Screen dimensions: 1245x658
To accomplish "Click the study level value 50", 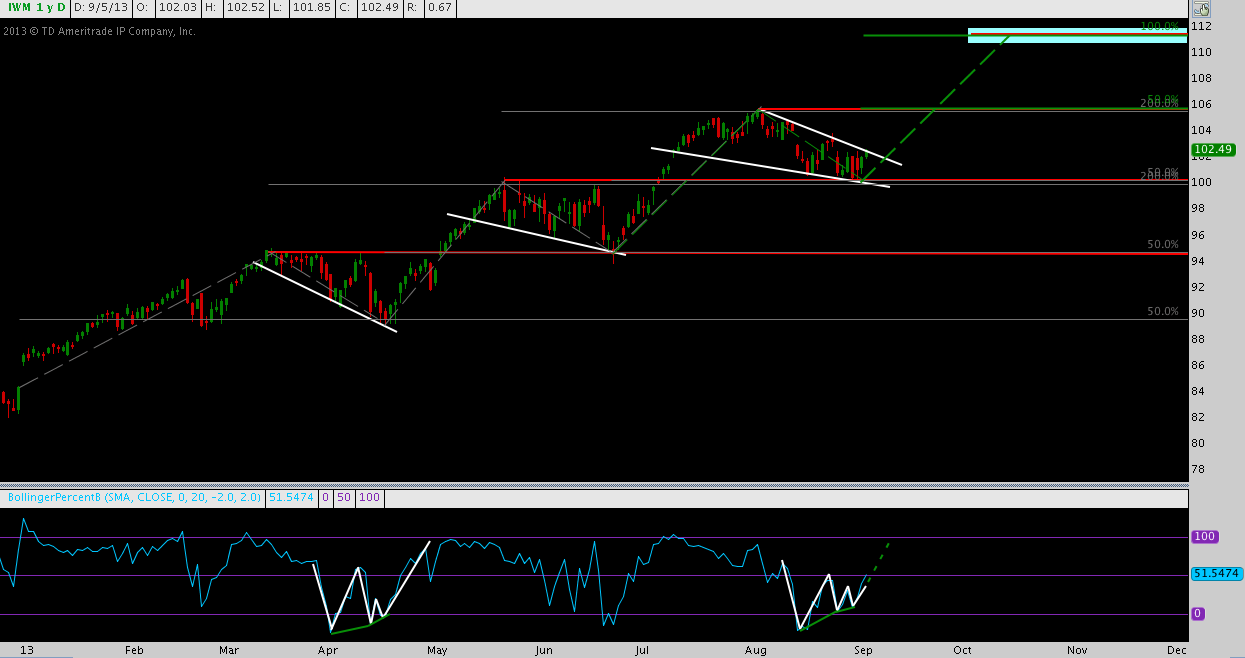I will point(342,497).
